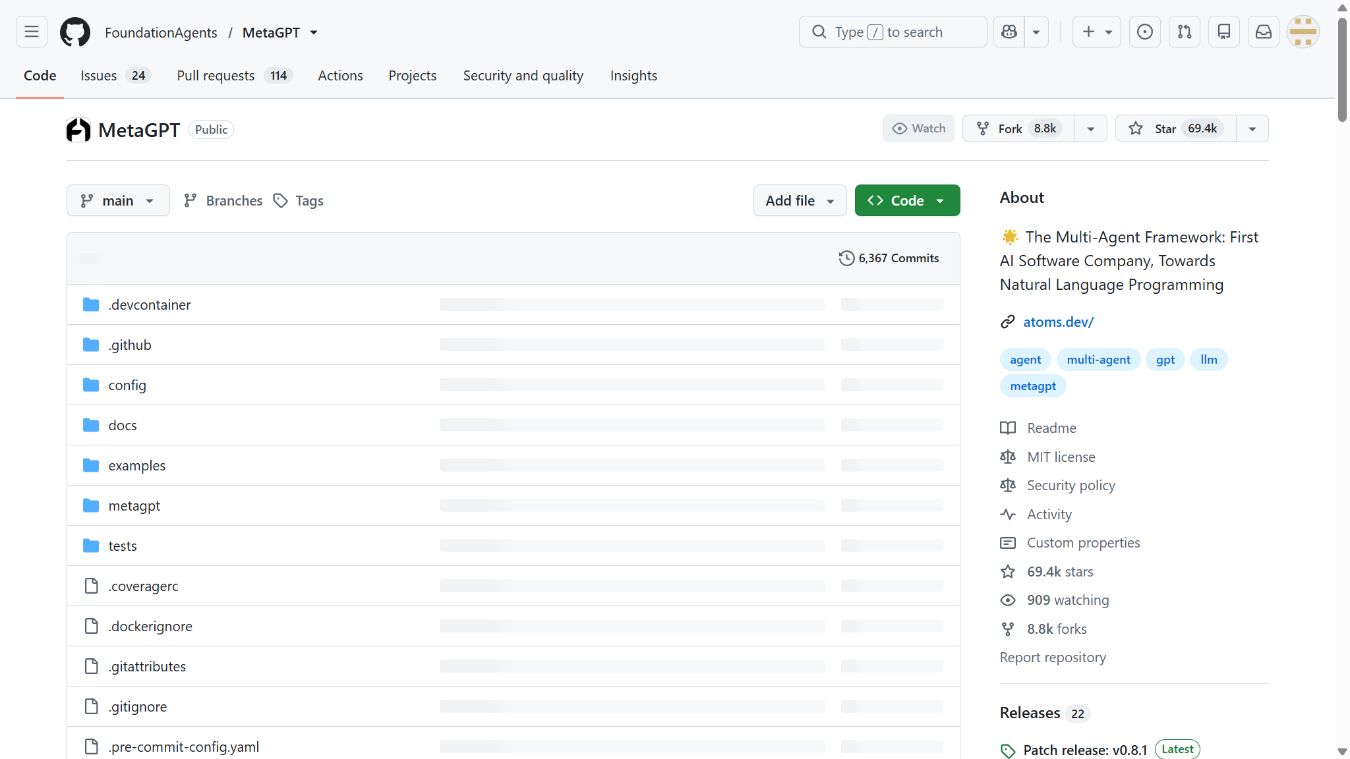Viewport: 1350px width, 759px height.
Task: Switch to the Issues tab
Action: 115,76
